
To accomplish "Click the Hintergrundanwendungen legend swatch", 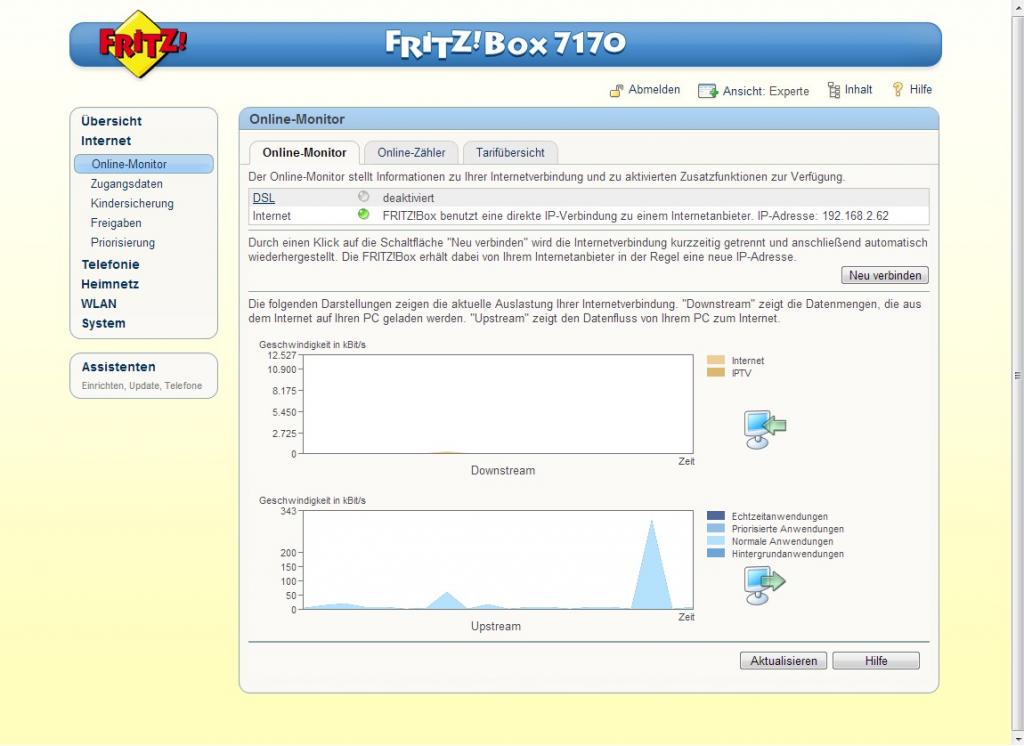I will [x=716, y=553].
